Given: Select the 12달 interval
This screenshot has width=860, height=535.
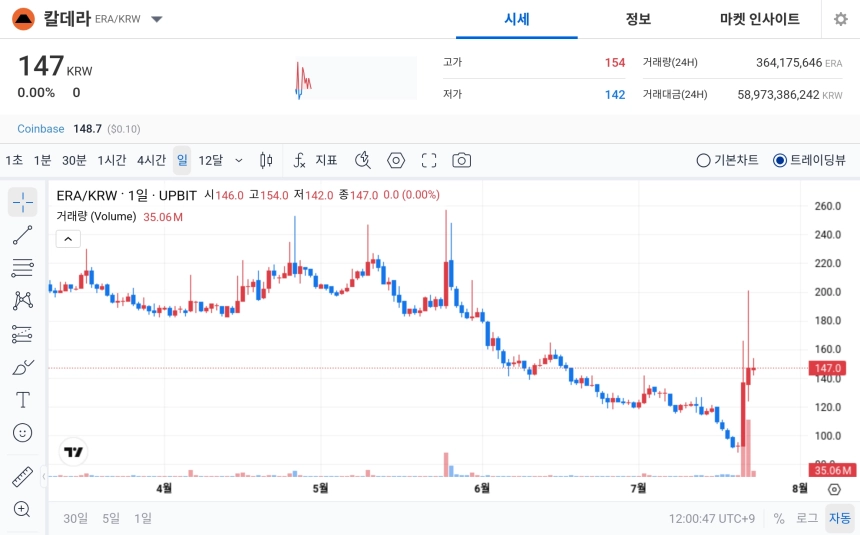Looking at the screenshot, I should point(211,160).
